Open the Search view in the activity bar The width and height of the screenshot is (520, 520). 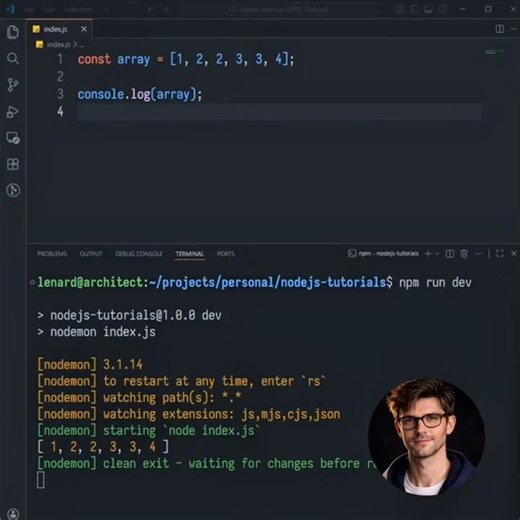pyautogui.click(x=13, y=58)
